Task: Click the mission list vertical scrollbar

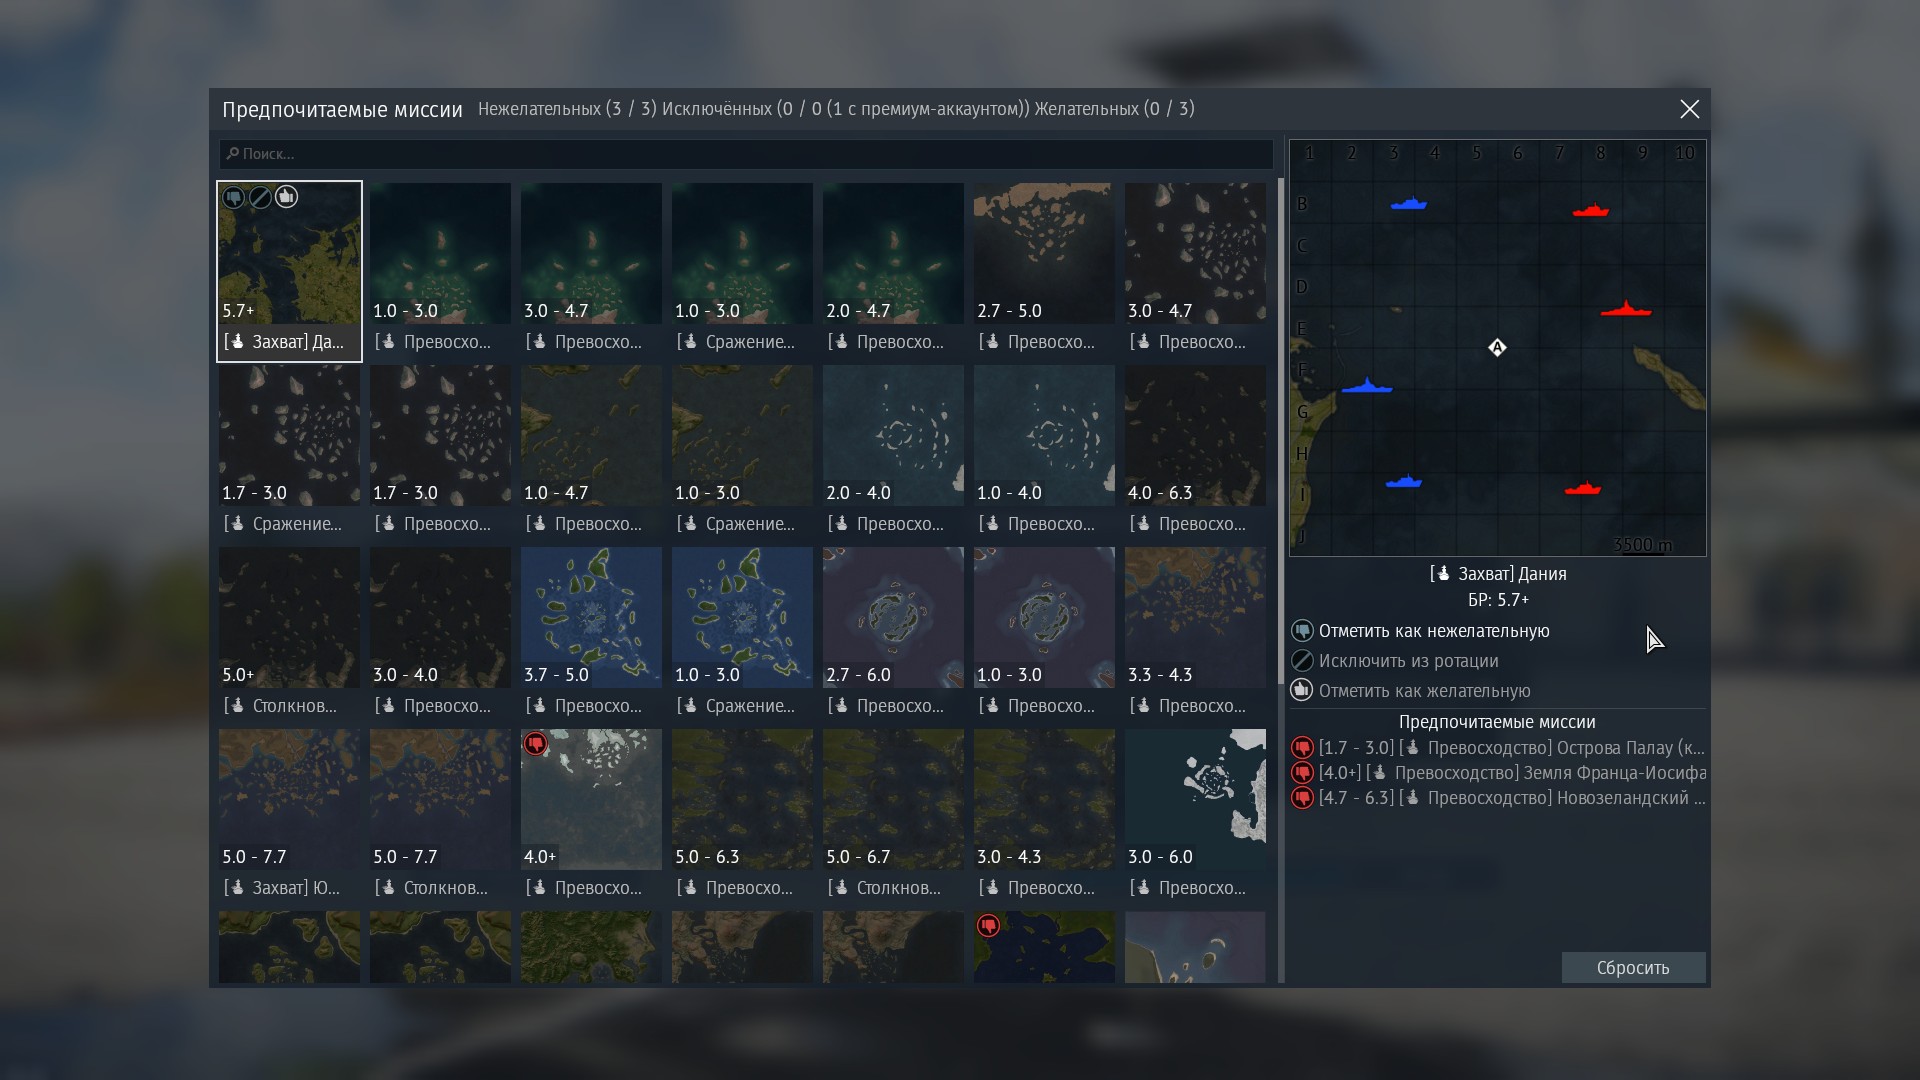Action: [1281, 433]
